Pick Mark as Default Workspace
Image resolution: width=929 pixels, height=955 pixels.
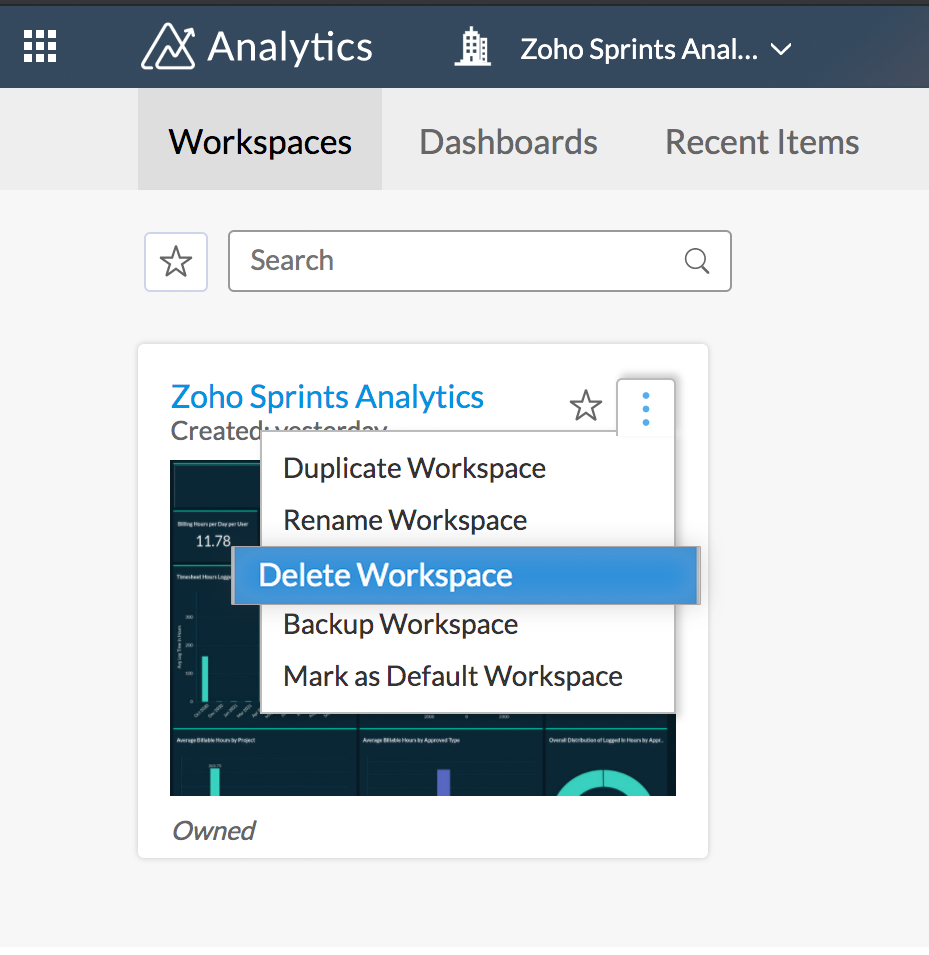(x=467, y=676)
